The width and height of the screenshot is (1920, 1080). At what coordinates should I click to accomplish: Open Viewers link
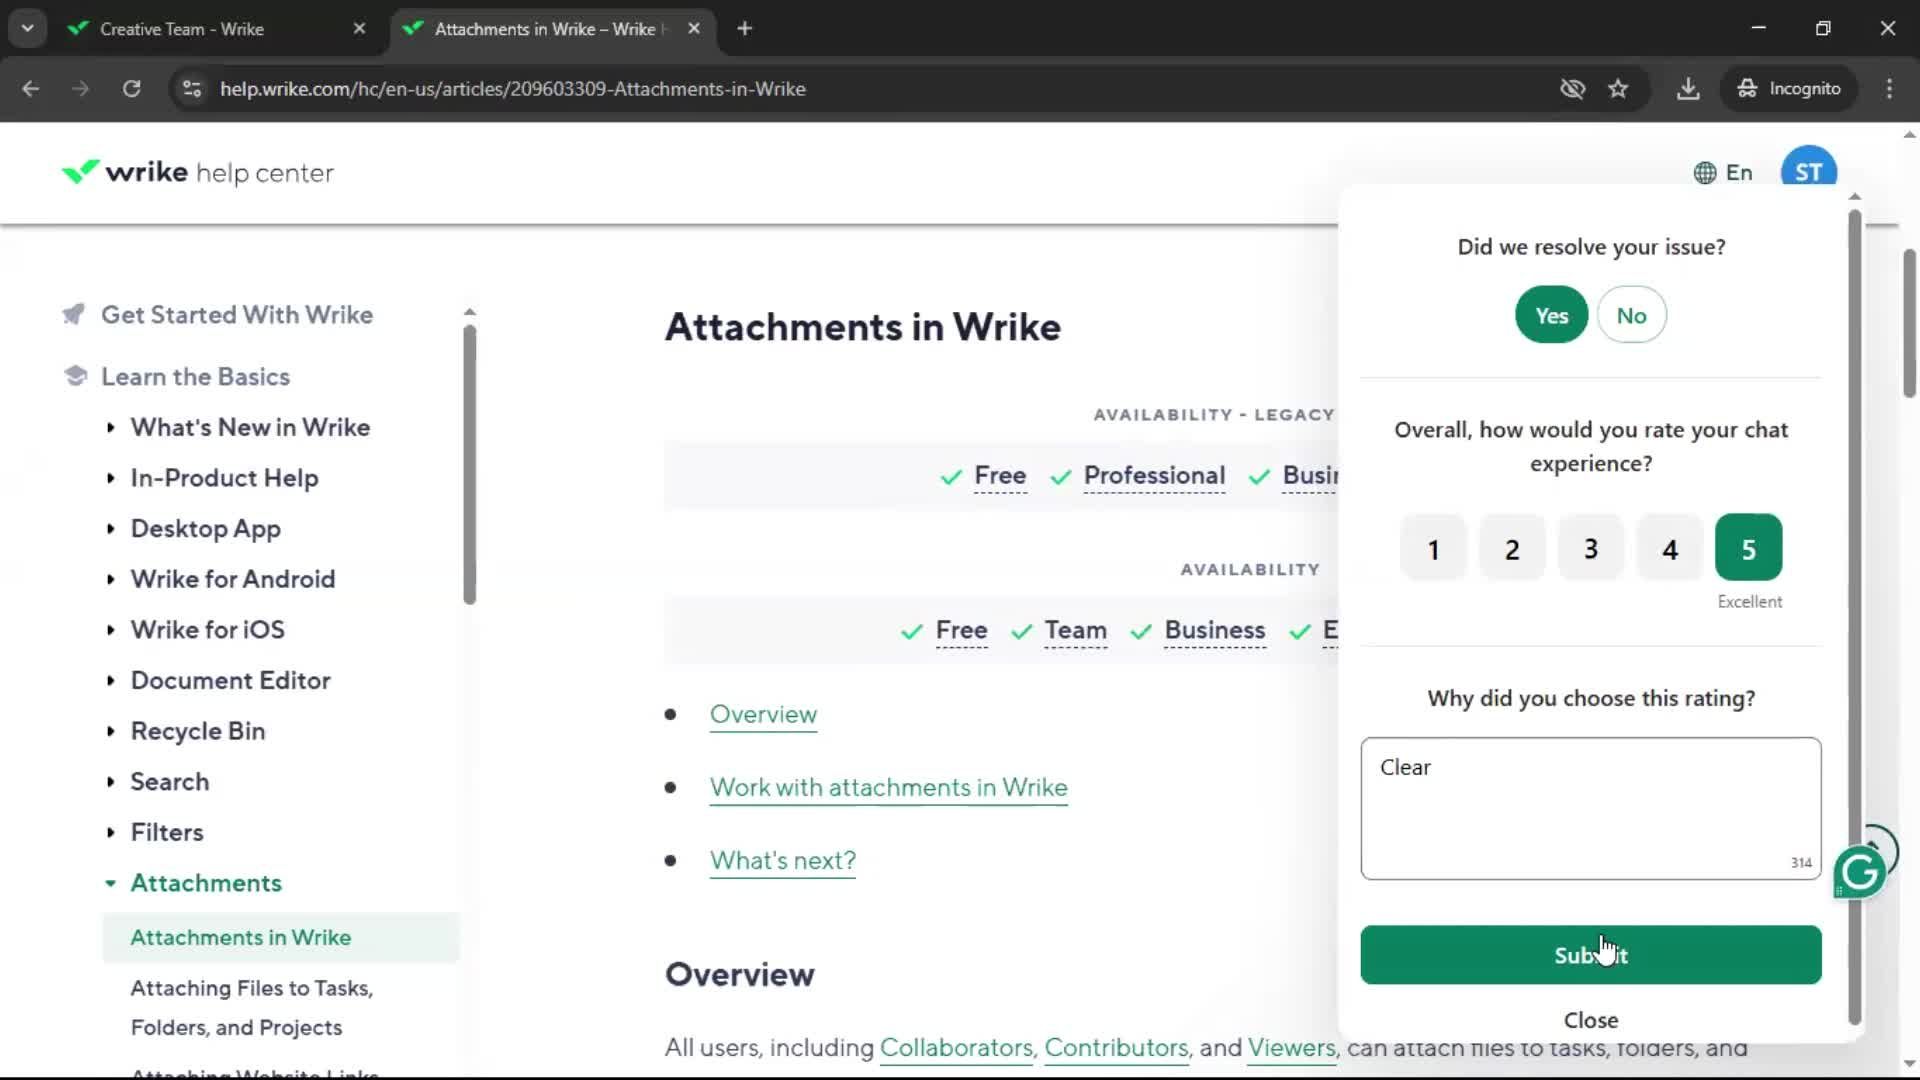click(x=1291, y=1048)
